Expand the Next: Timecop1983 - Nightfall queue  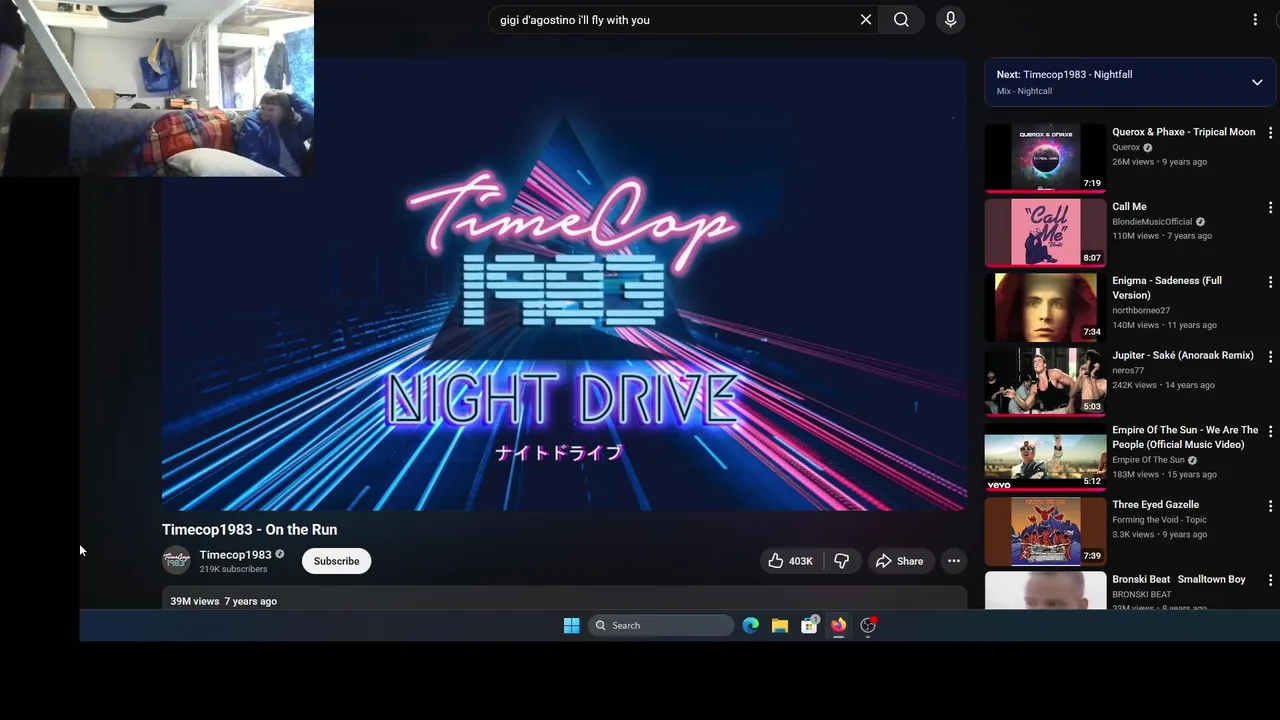point(1257,82)
